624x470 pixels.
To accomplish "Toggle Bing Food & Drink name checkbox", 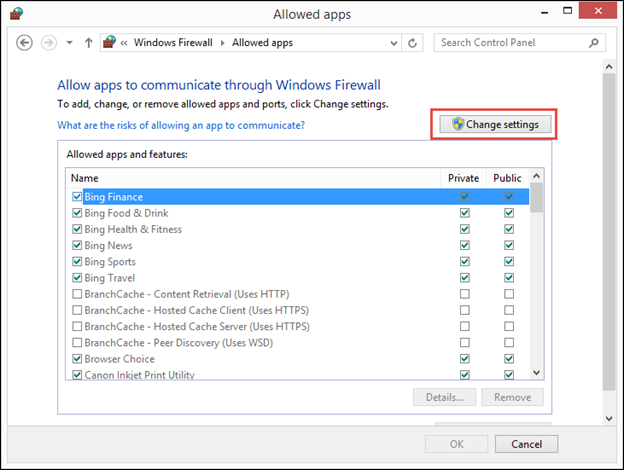I will (77, 213).
